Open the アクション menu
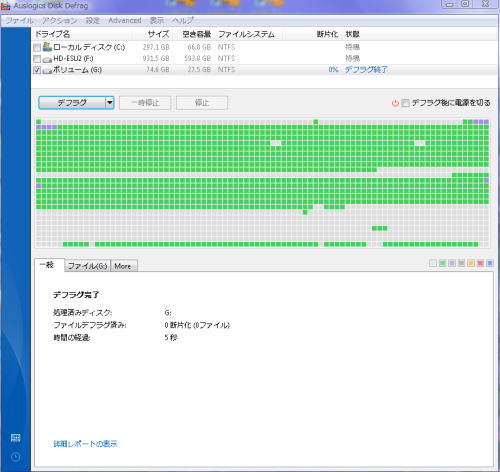Screen dimensions: 500x472 point(59,20)
